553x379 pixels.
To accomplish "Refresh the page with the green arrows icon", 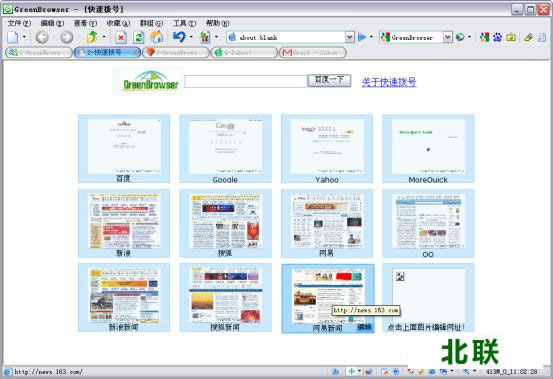I will click(x=139, y=37).
